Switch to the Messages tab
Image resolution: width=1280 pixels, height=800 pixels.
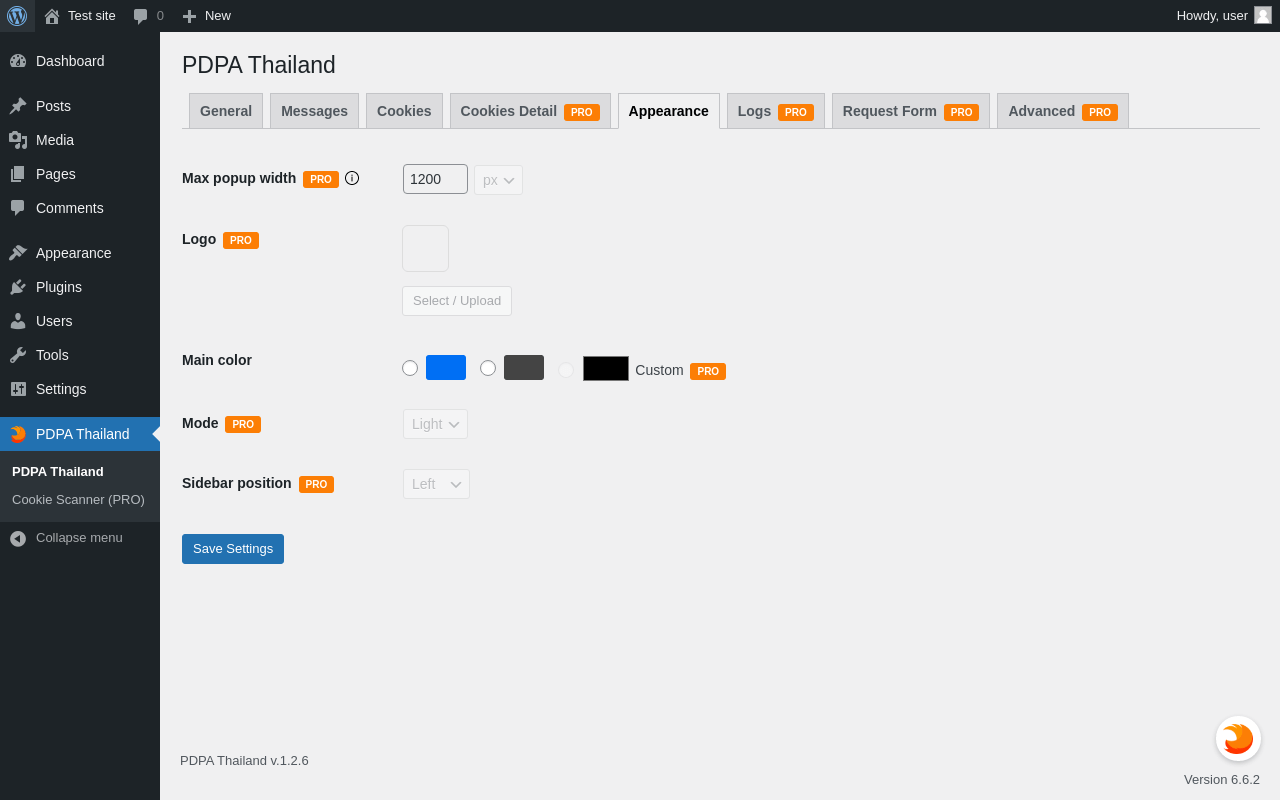coord(314,111)
